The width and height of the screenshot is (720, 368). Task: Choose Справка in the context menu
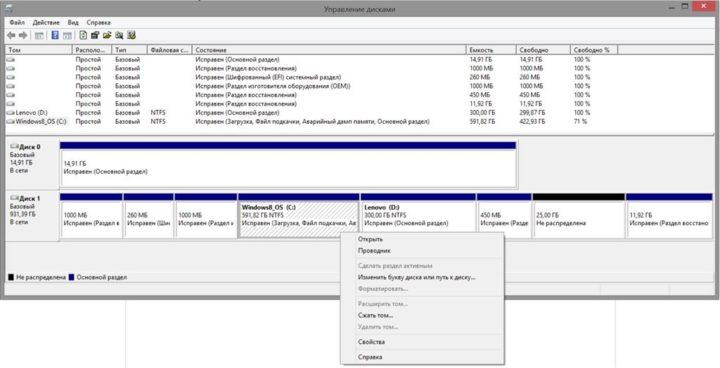(422, 357)
